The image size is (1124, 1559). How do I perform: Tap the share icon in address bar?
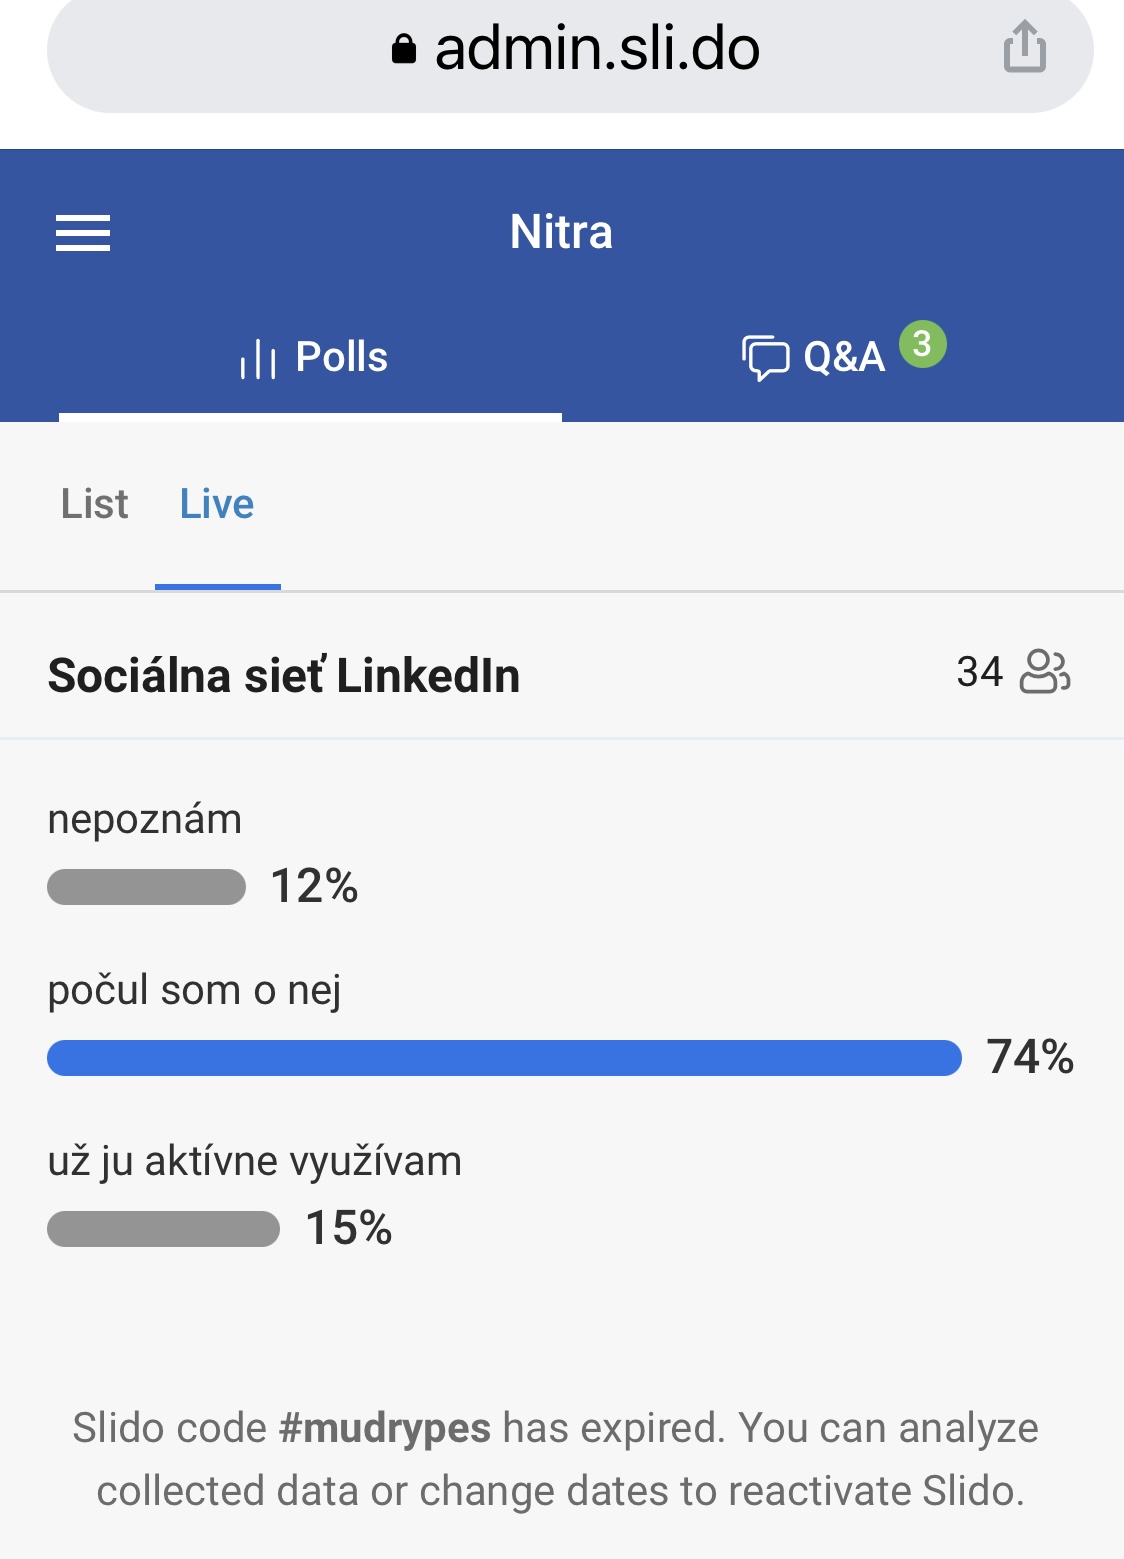click(x=1025, y=47)
